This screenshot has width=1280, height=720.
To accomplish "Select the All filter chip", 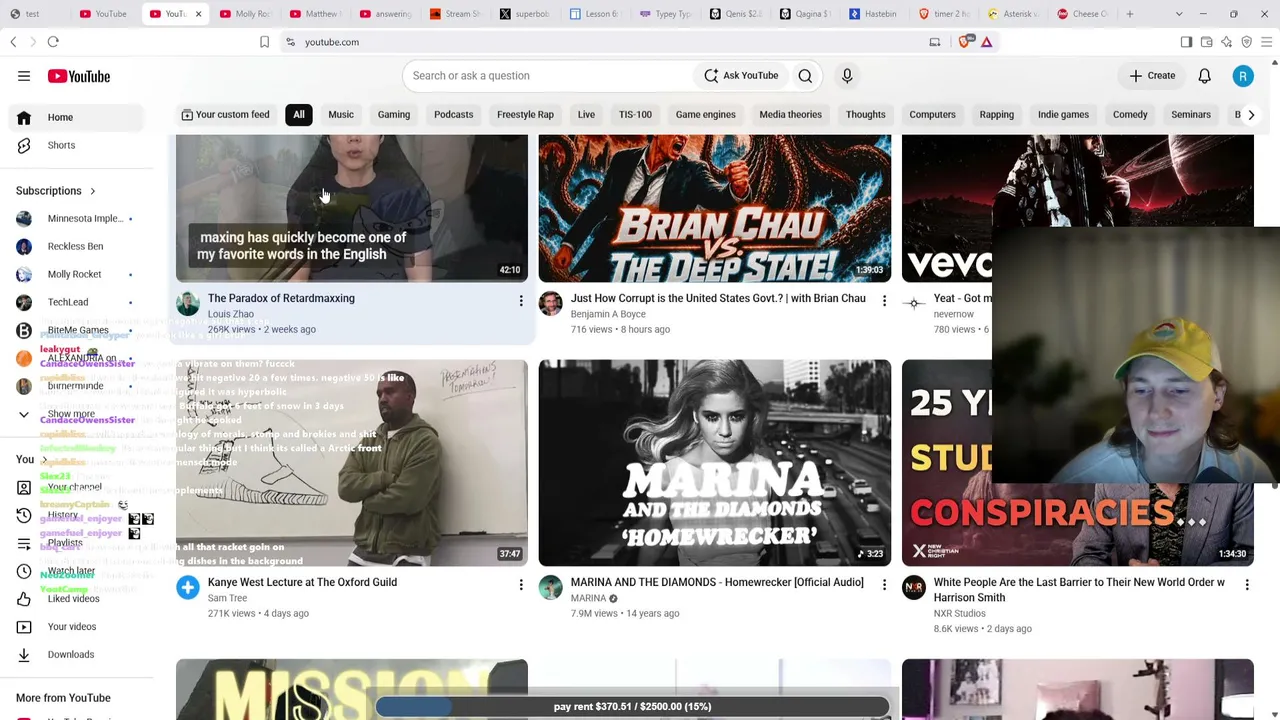I will click(299, 115).
